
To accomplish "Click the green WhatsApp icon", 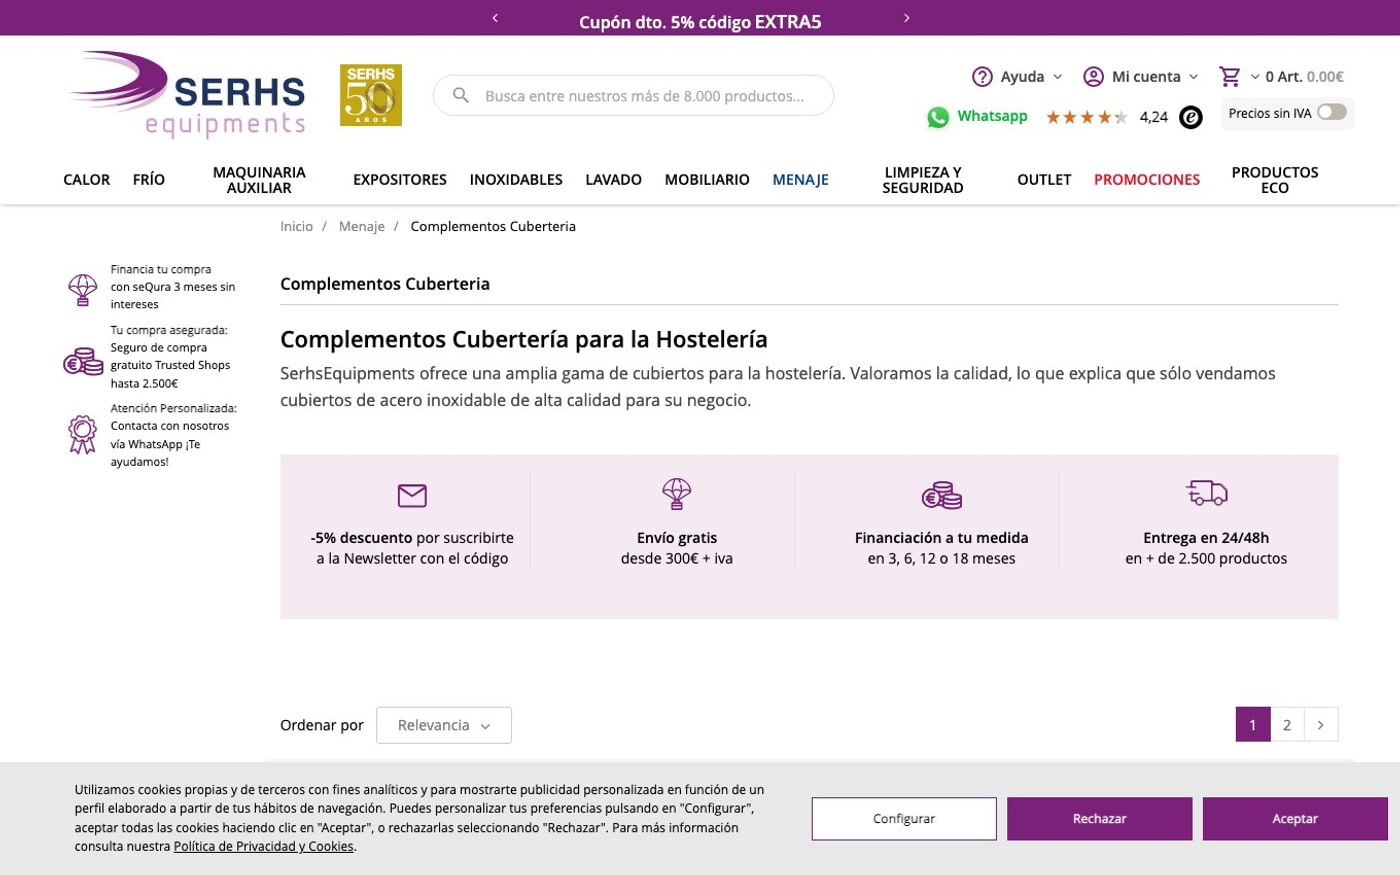I will (x=937, y=117).
